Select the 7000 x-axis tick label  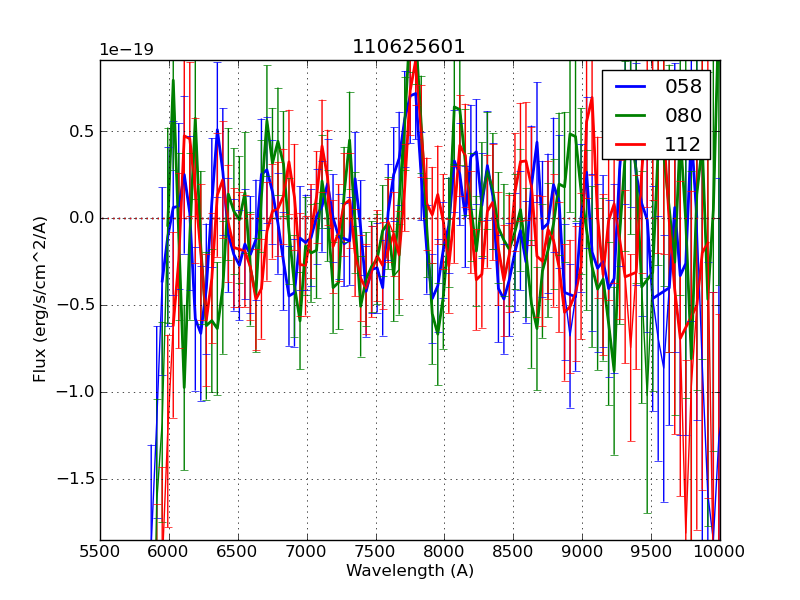point(307,551)
